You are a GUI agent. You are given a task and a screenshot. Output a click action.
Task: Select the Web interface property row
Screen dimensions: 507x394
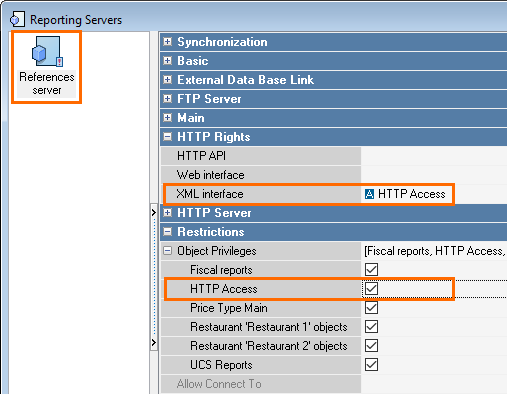334,175
